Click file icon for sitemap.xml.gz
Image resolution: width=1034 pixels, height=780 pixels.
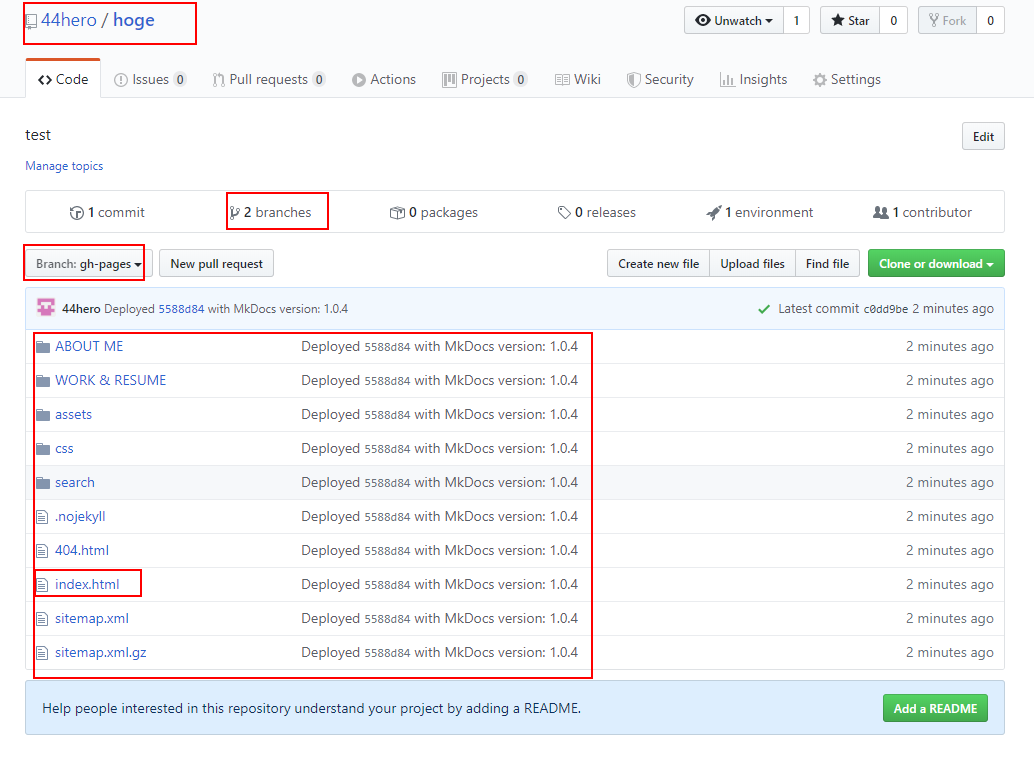(42, 653)
